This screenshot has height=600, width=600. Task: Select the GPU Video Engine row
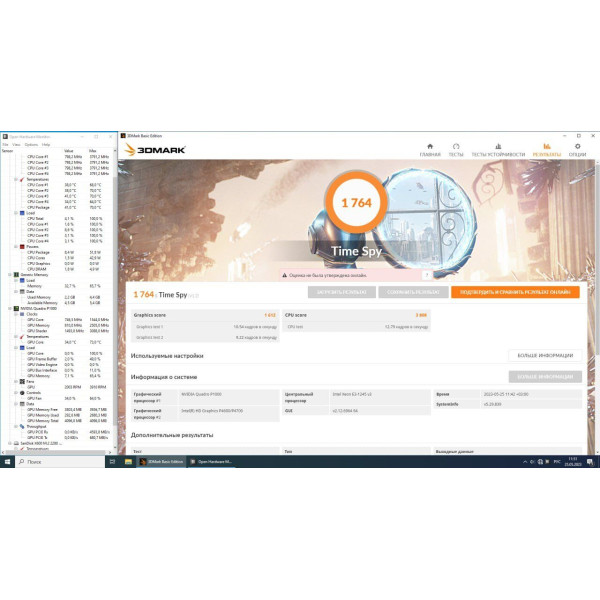pos(57,365)
